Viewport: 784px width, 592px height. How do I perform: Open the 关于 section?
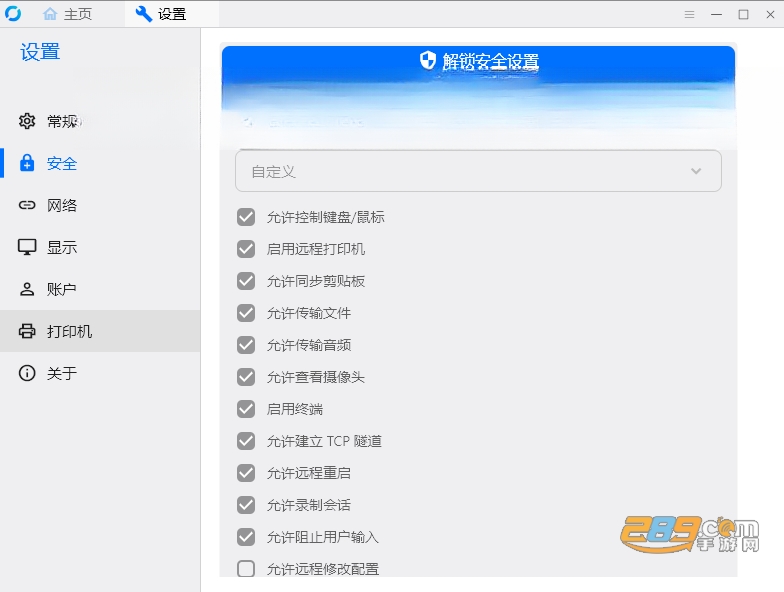[100, 373]
